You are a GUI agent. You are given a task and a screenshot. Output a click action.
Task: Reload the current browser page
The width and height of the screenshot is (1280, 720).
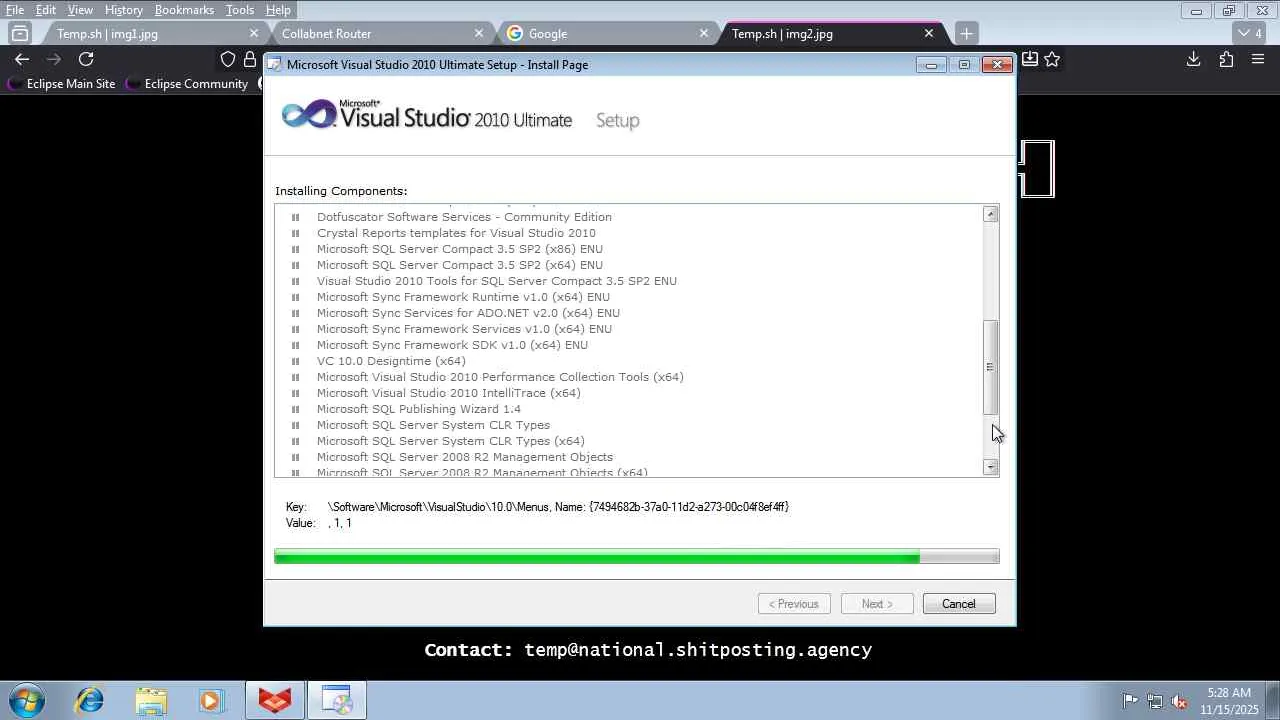[86, 59]
